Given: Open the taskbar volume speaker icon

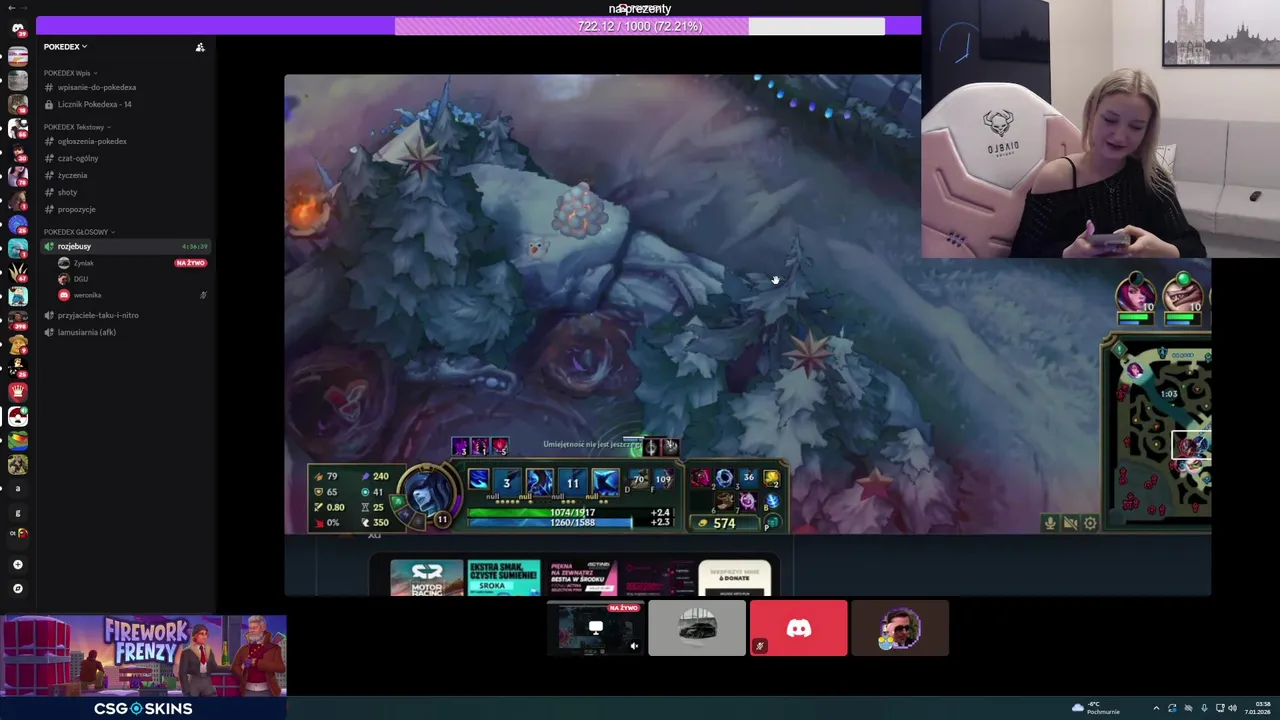Looking at the screenshot, I should tap(1232, 708).
